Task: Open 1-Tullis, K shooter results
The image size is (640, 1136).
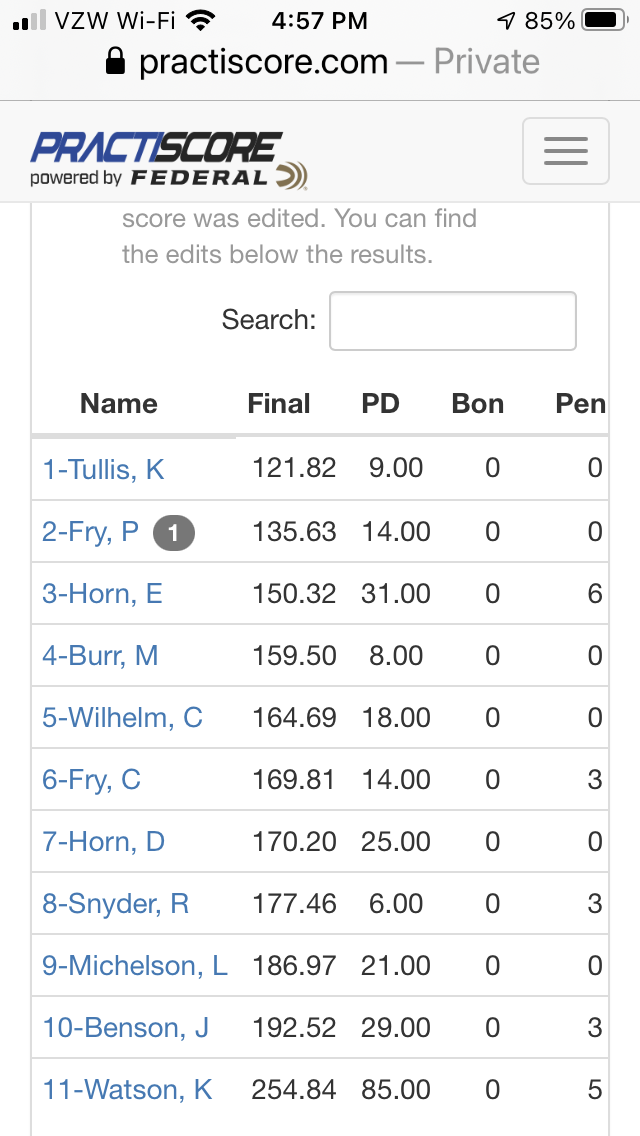Action: pyautogui.click(x=104, y=469)
